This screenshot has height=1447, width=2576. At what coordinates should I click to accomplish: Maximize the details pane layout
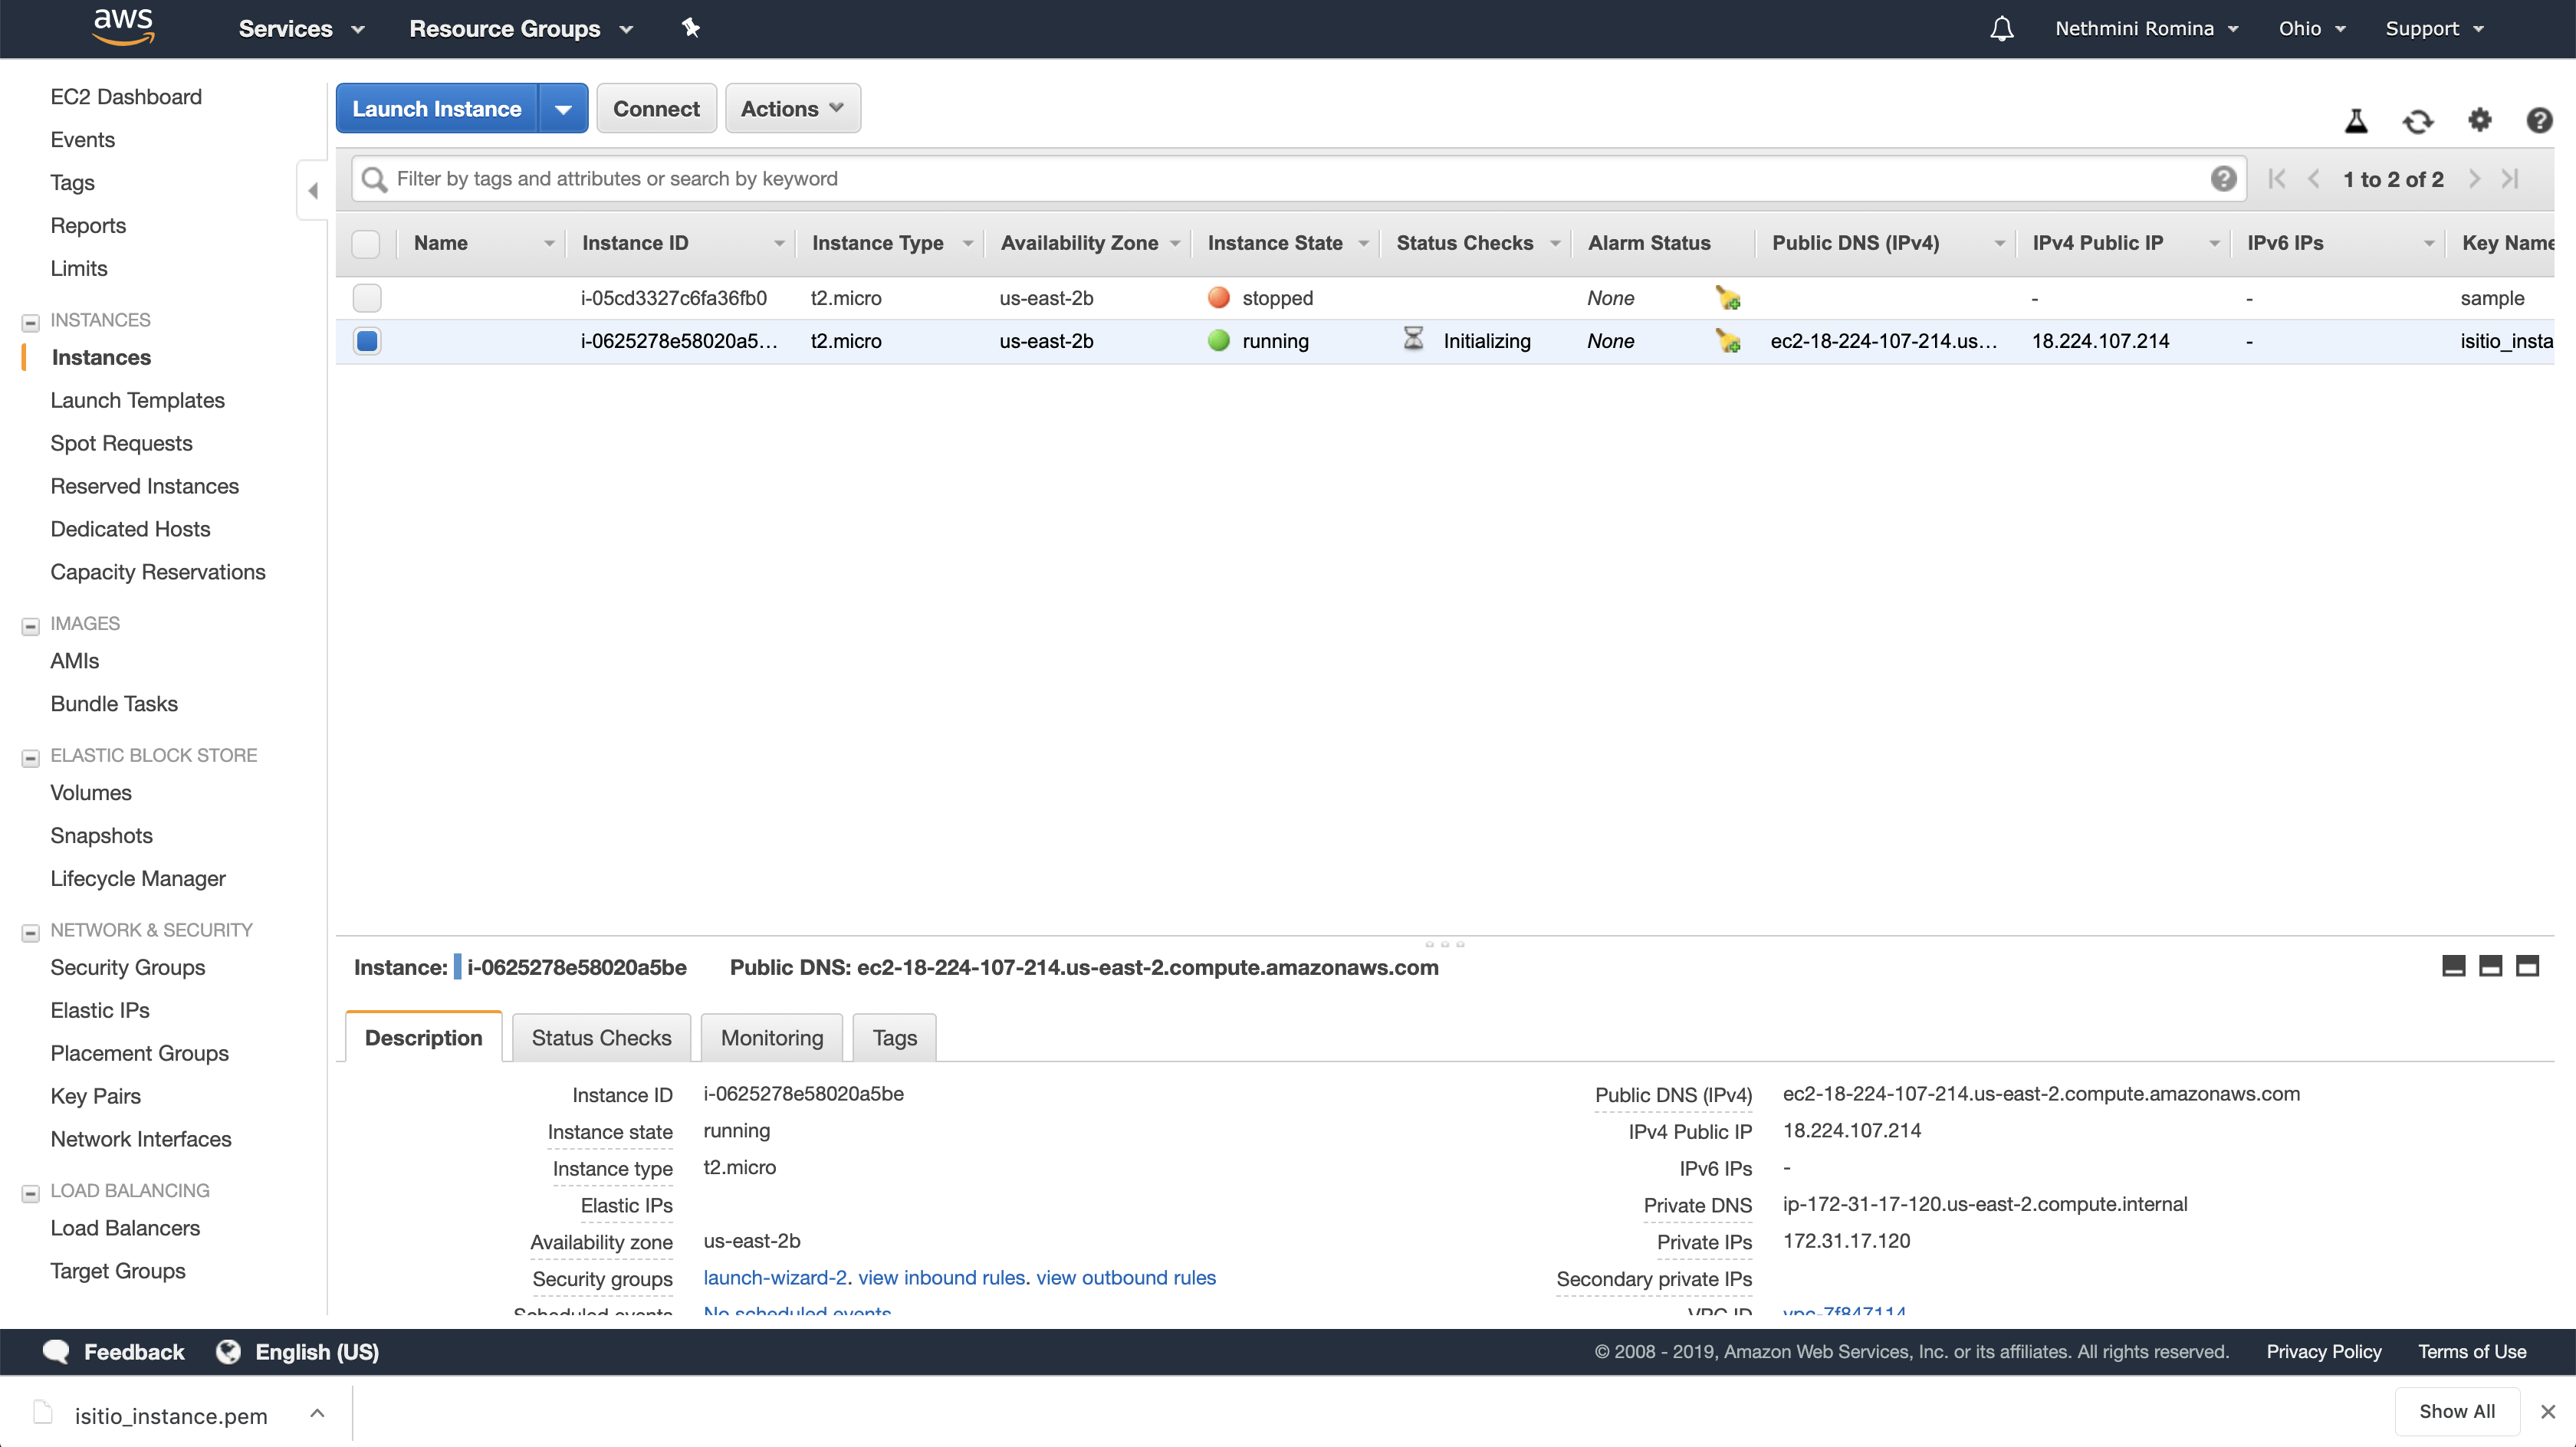pos(2527,966)
